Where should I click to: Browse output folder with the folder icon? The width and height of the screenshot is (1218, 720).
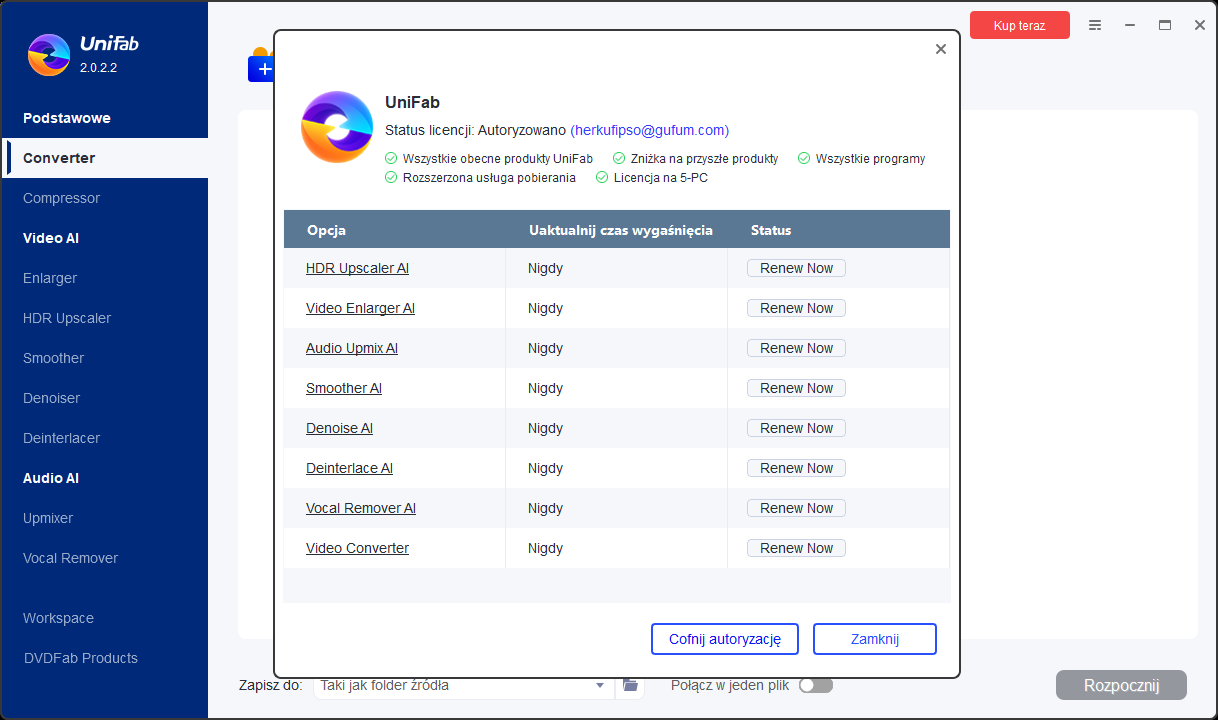point(630,685)
